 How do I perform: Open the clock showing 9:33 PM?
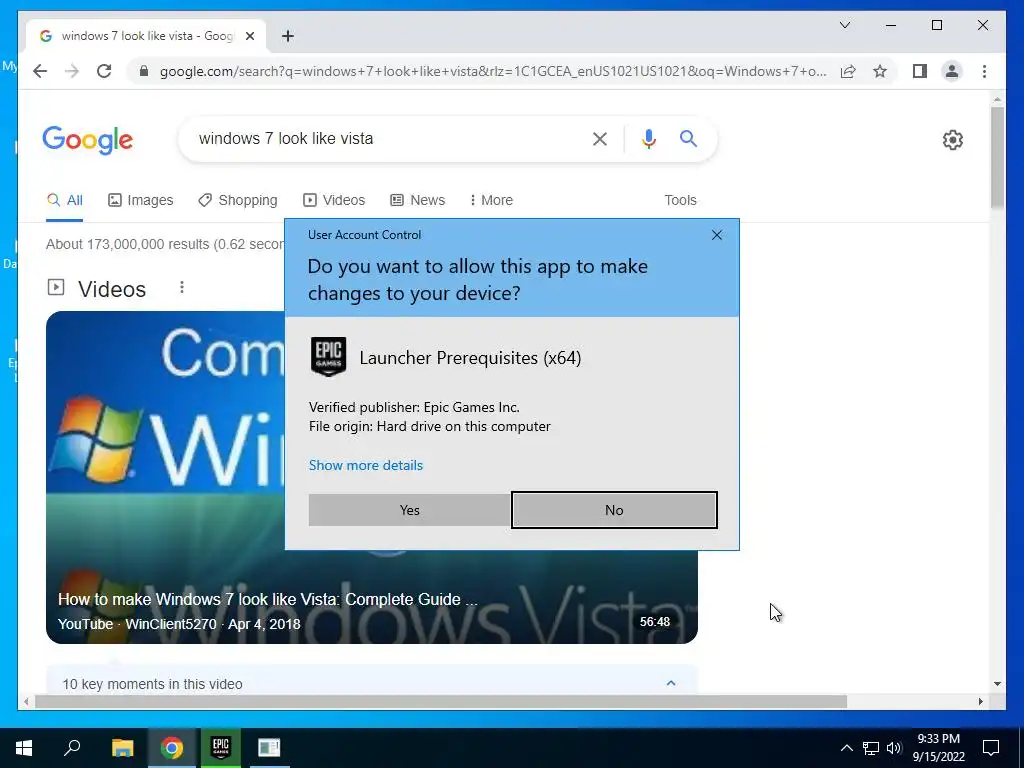tap(938, 748)
